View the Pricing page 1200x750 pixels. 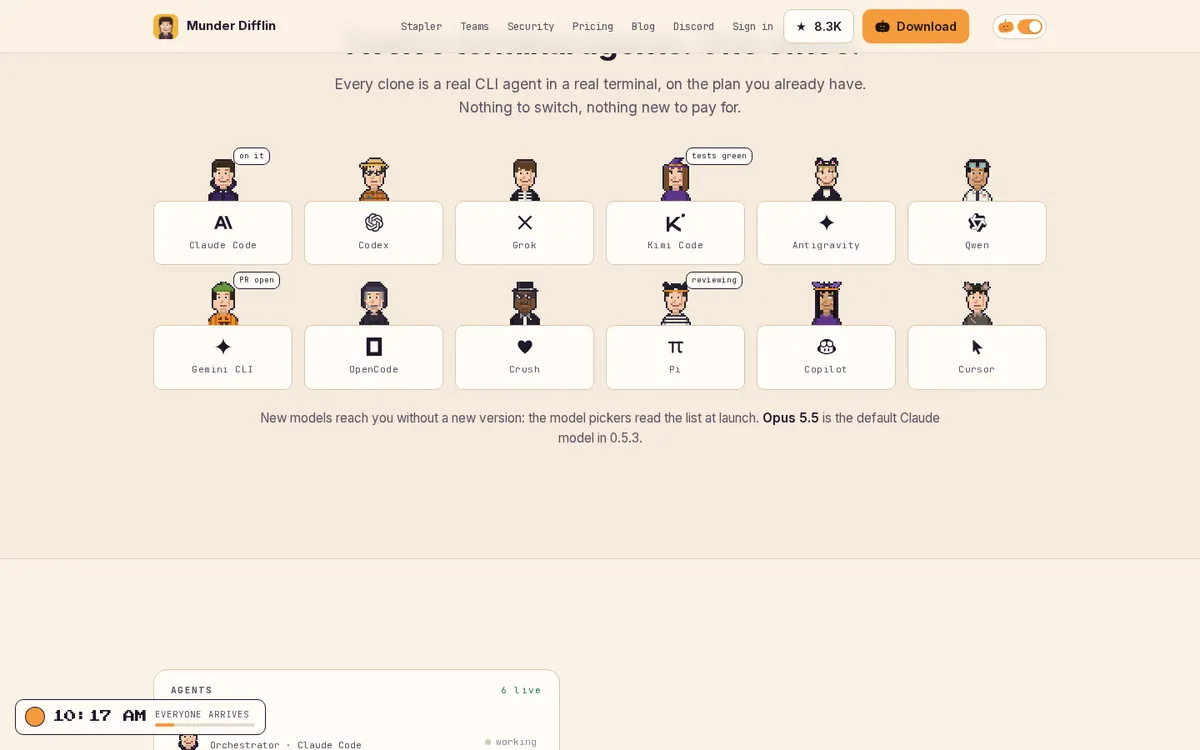(592, 27)
